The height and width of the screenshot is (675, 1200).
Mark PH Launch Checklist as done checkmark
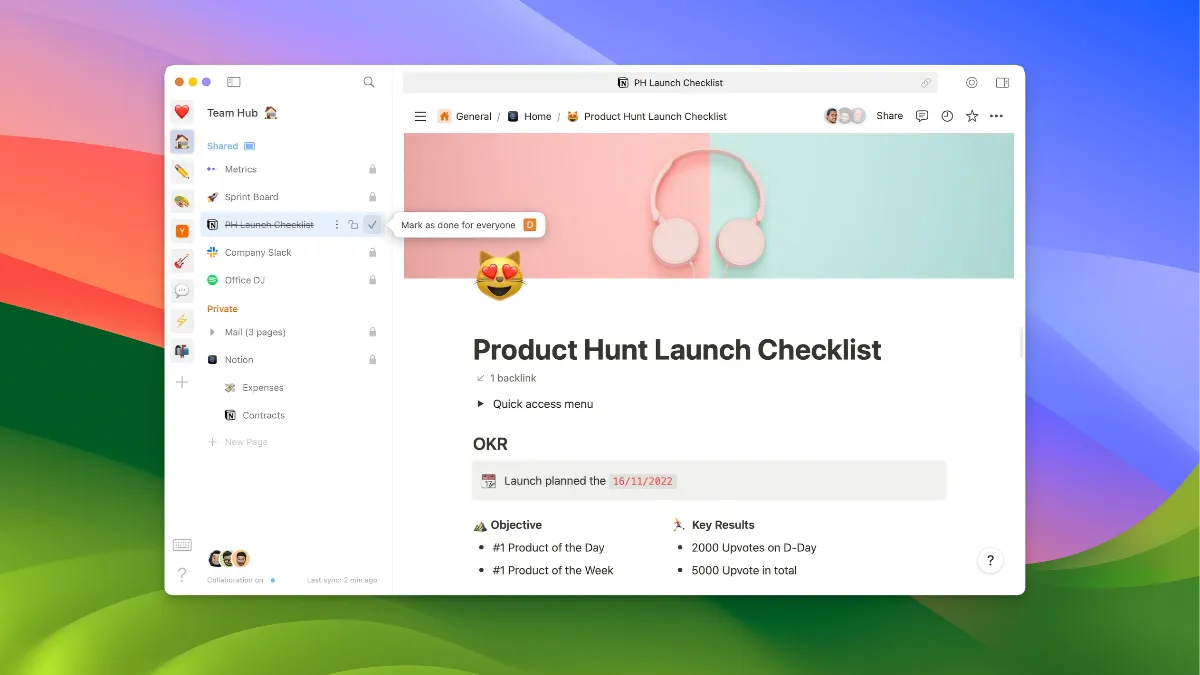(x=372, y=225)
